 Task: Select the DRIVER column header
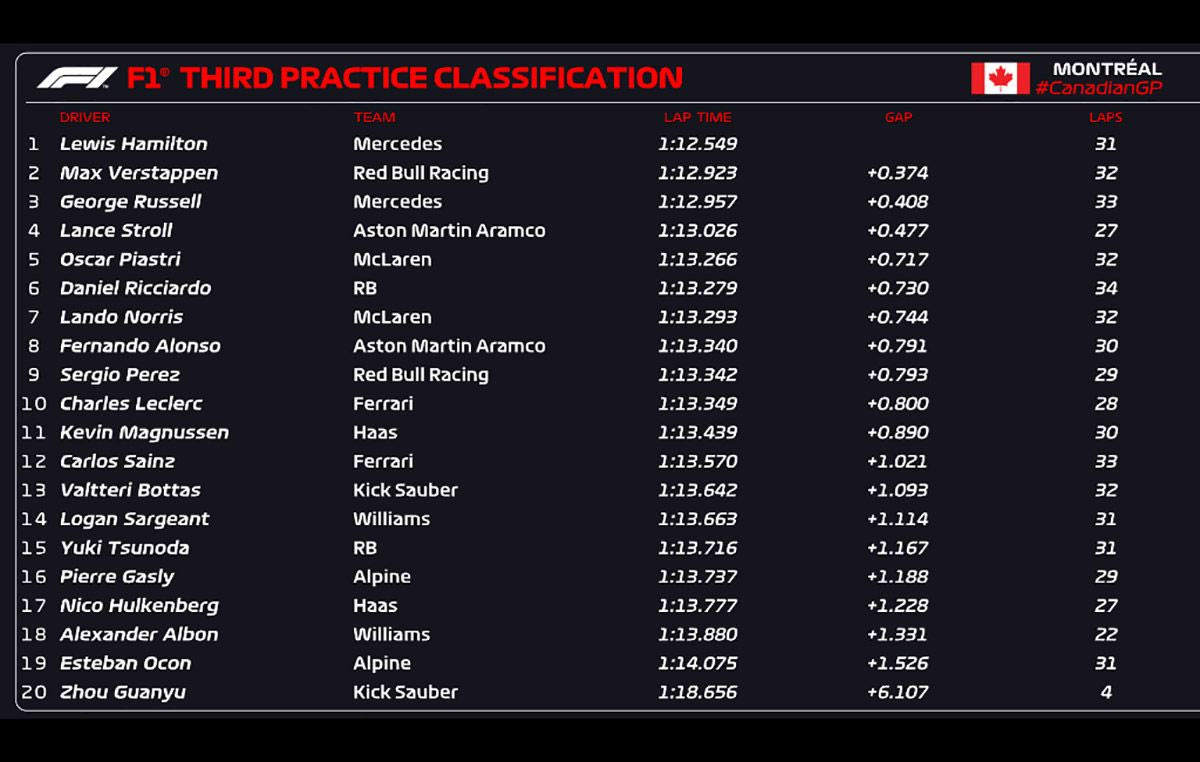click(85, 118)
